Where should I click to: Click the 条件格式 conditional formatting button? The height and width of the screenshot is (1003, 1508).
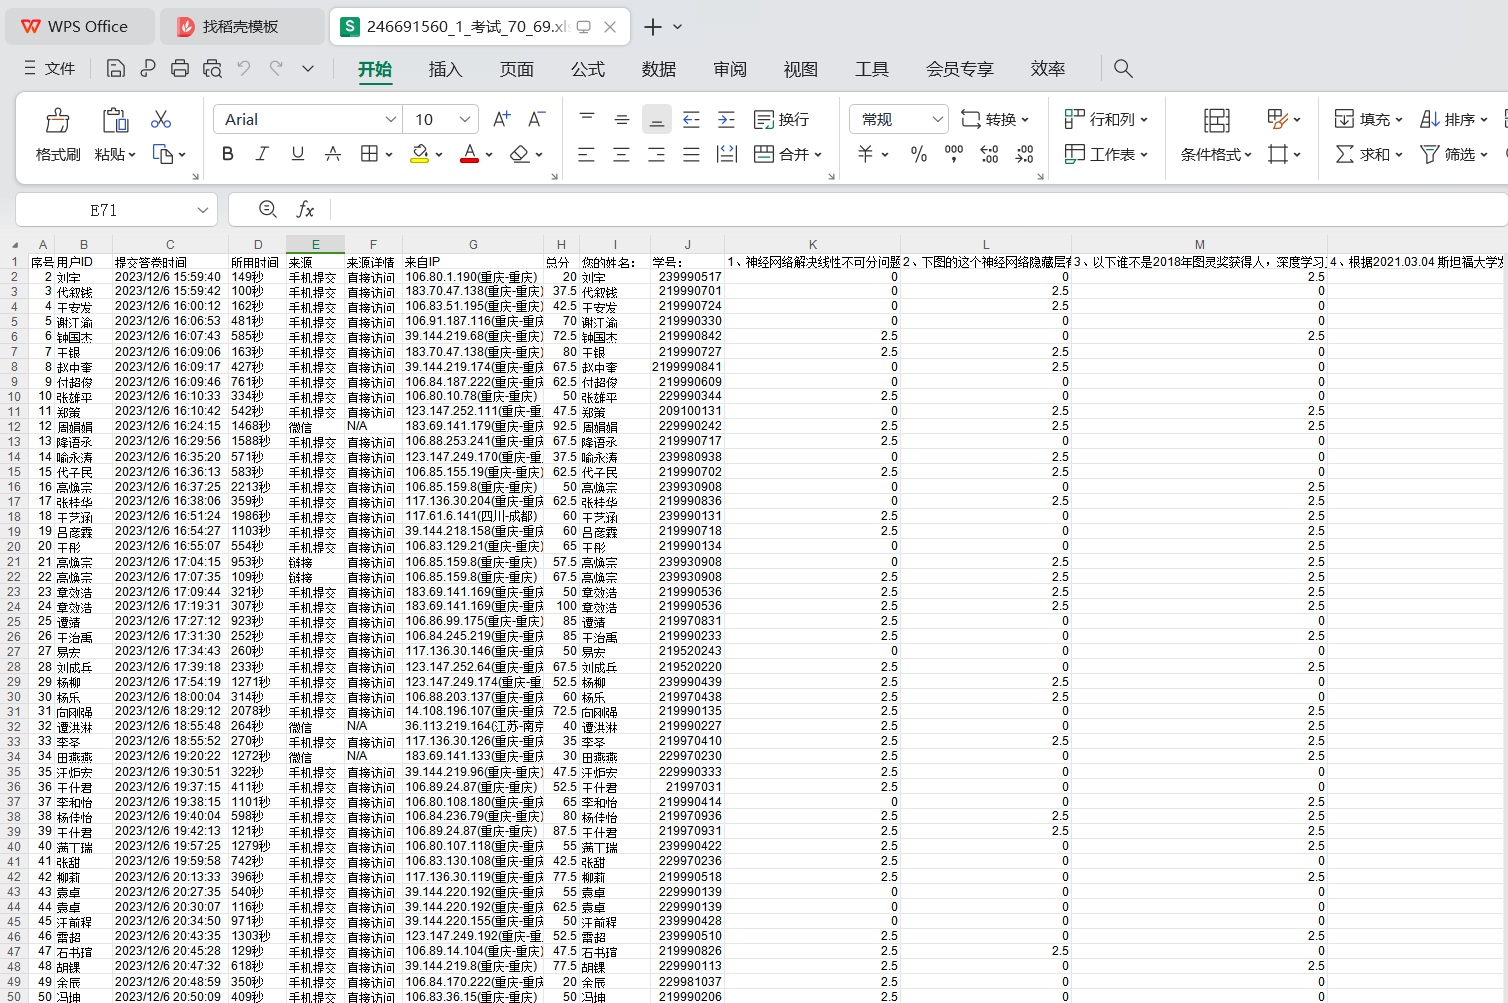click(1216, 134)
